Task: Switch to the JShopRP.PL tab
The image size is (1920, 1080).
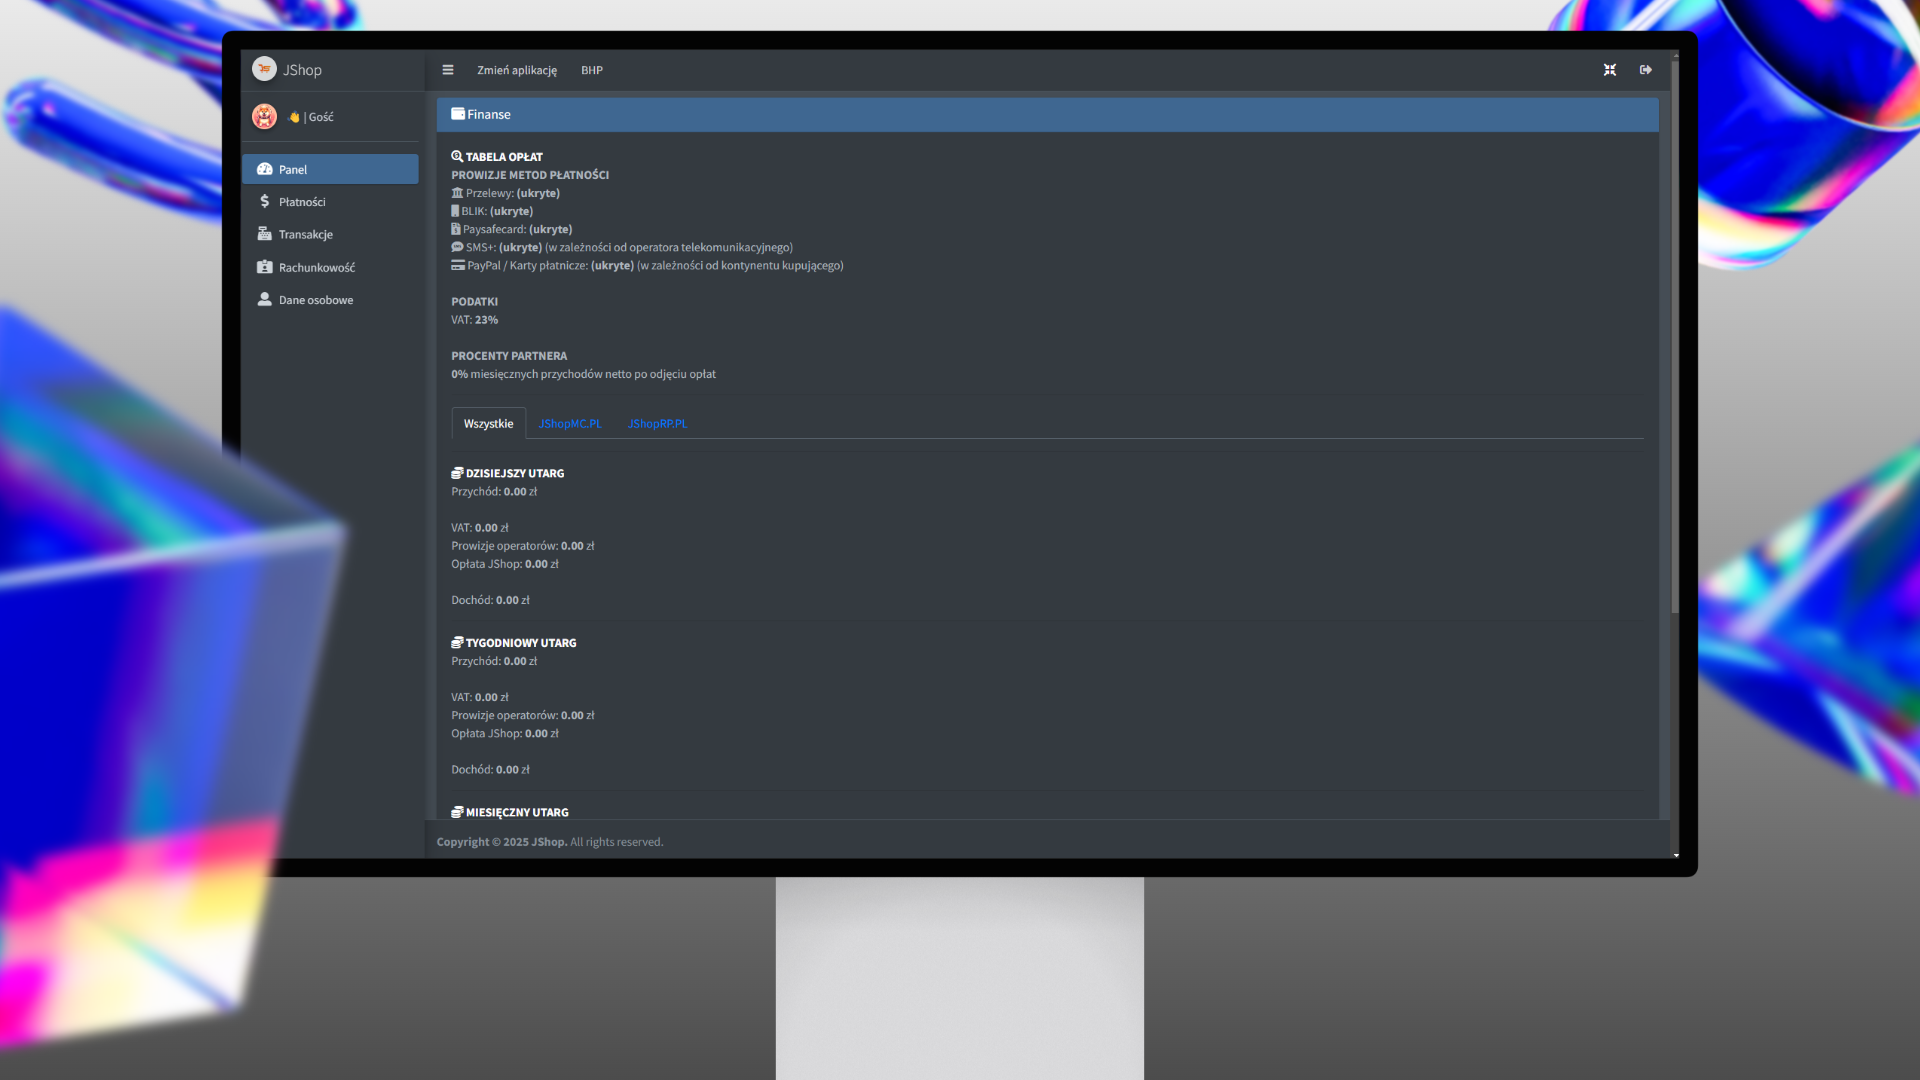Action: 657,424
